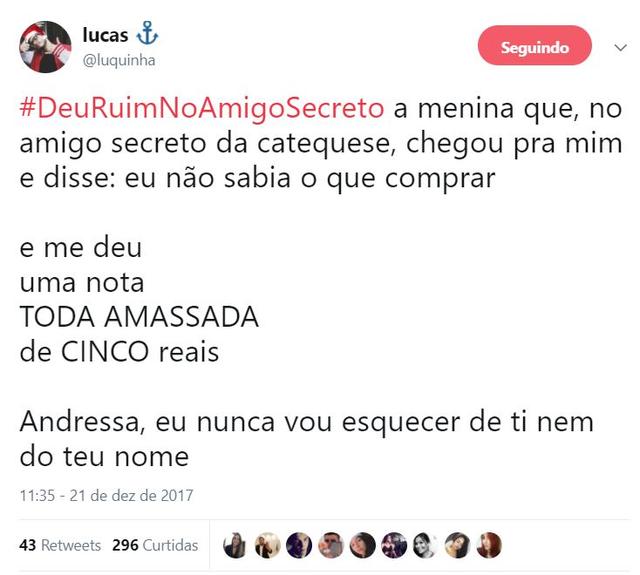This screenshot has width=640, height=575.
Task: Open the @luquinha handle link
Action: pos(118,60)
